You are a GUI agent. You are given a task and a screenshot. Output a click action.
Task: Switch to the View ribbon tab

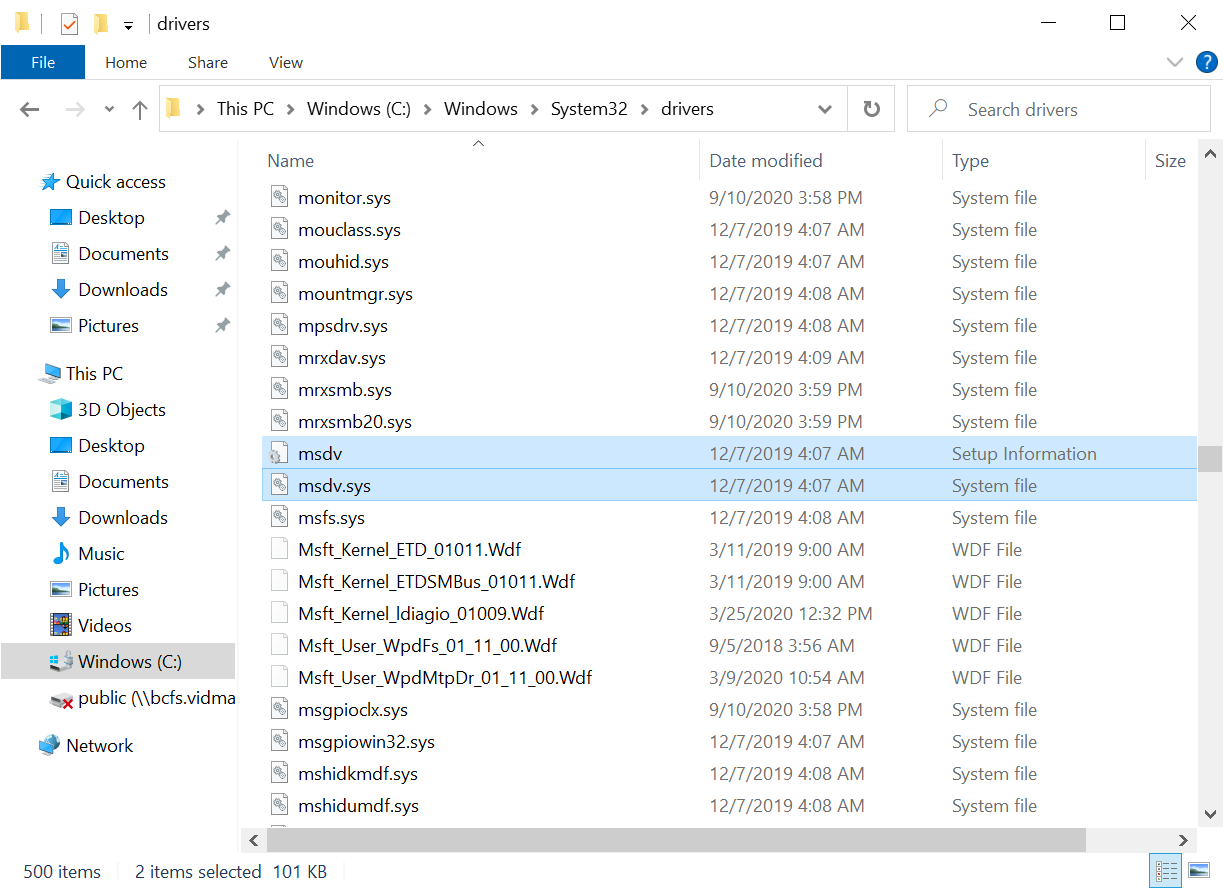(286, 62)
